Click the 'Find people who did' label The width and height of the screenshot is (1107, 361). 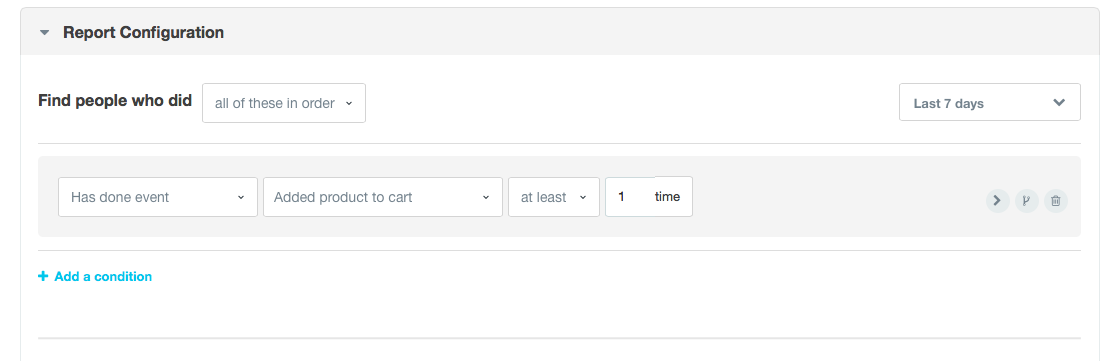pos(115,100)
